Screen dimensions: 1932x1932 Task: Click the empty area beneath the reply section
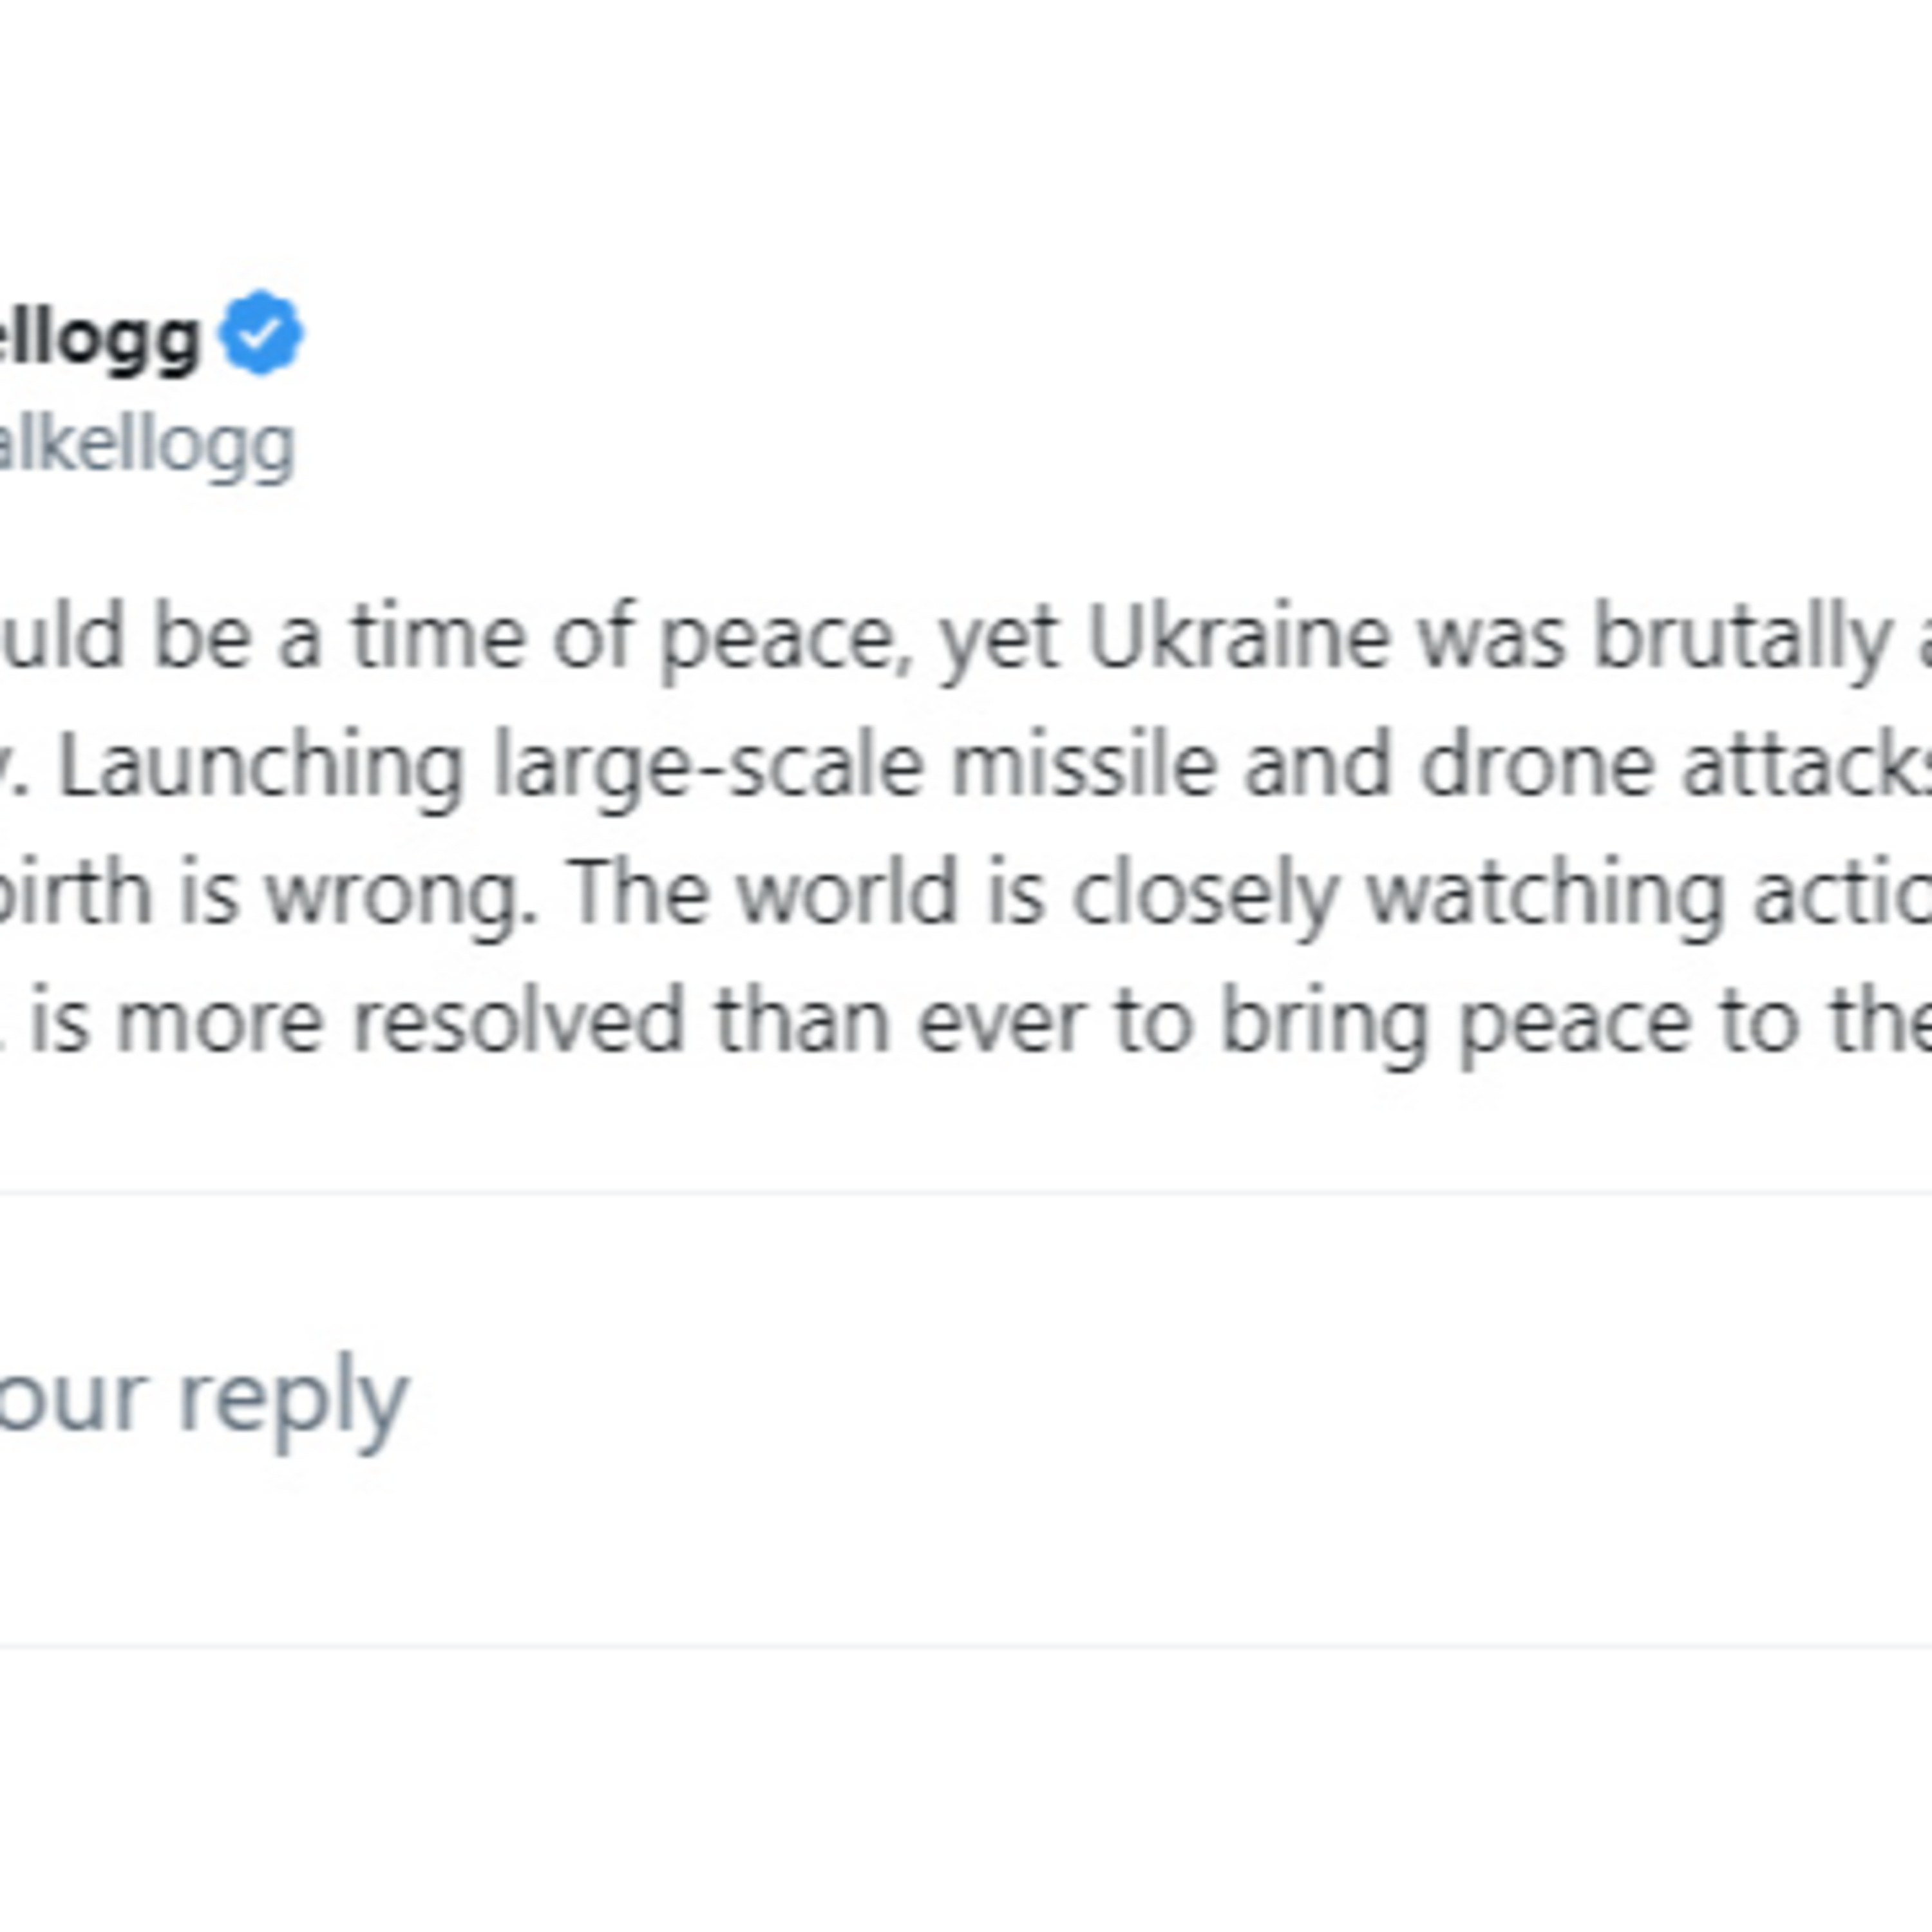click(x=966, y=1790)
